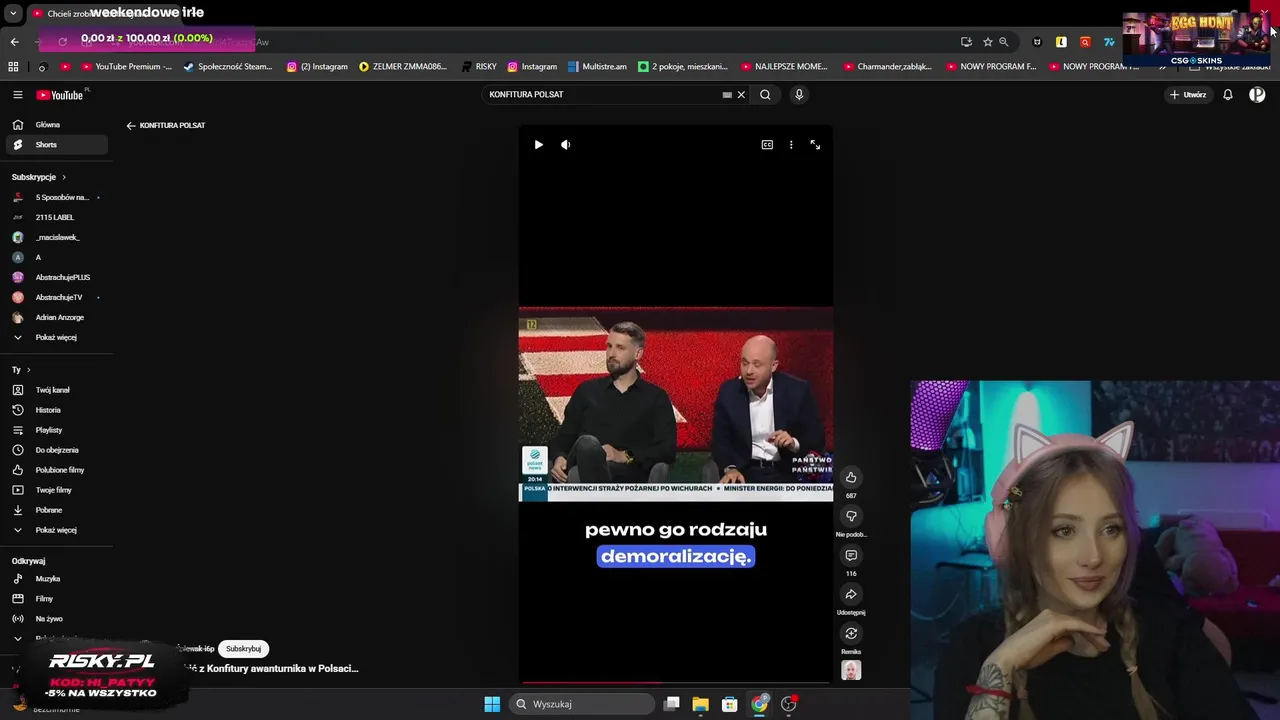Open Adrian Anzorge channel subscription
Image resolution: width=1280 pixels, height=720 pixels.
[x=57, y=317]
